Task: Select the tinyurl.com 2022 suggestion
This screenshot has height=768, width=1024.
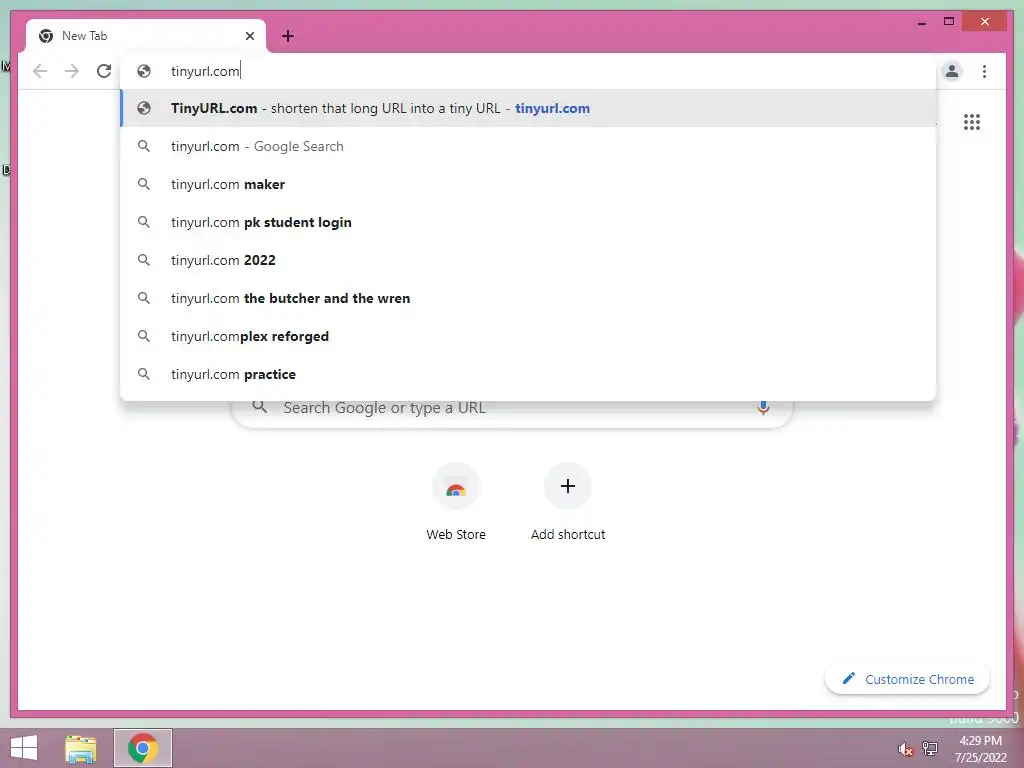Action: (528, 260)
